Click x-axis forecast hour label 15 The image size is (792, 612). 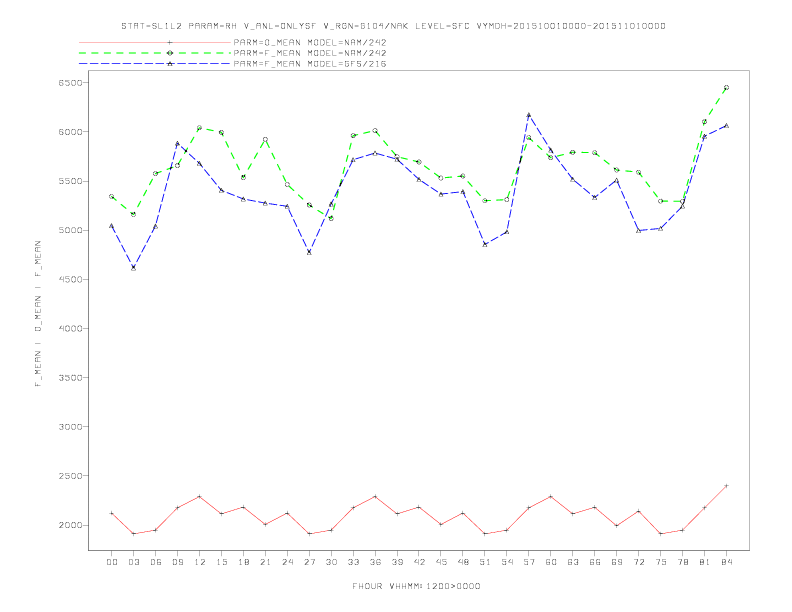[x=221, y=562]
